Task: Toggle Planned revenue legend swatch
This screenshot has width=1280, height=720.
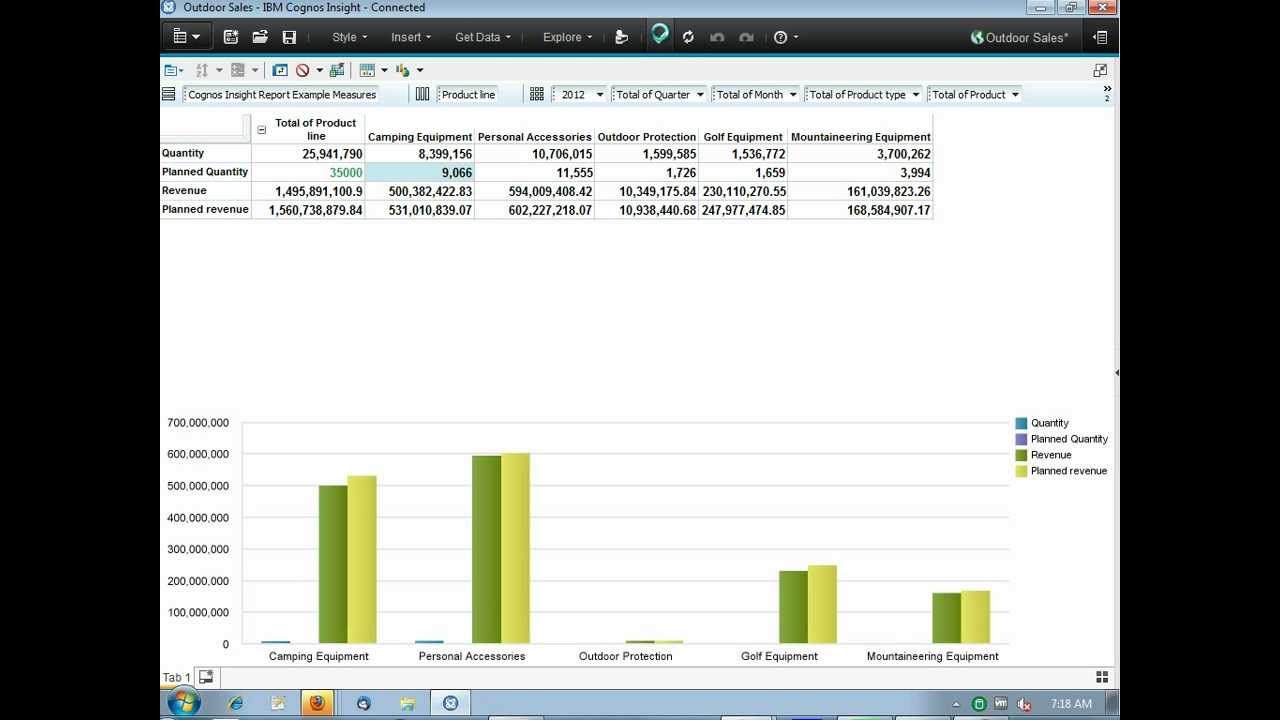Action: [x=1021, y=471]
